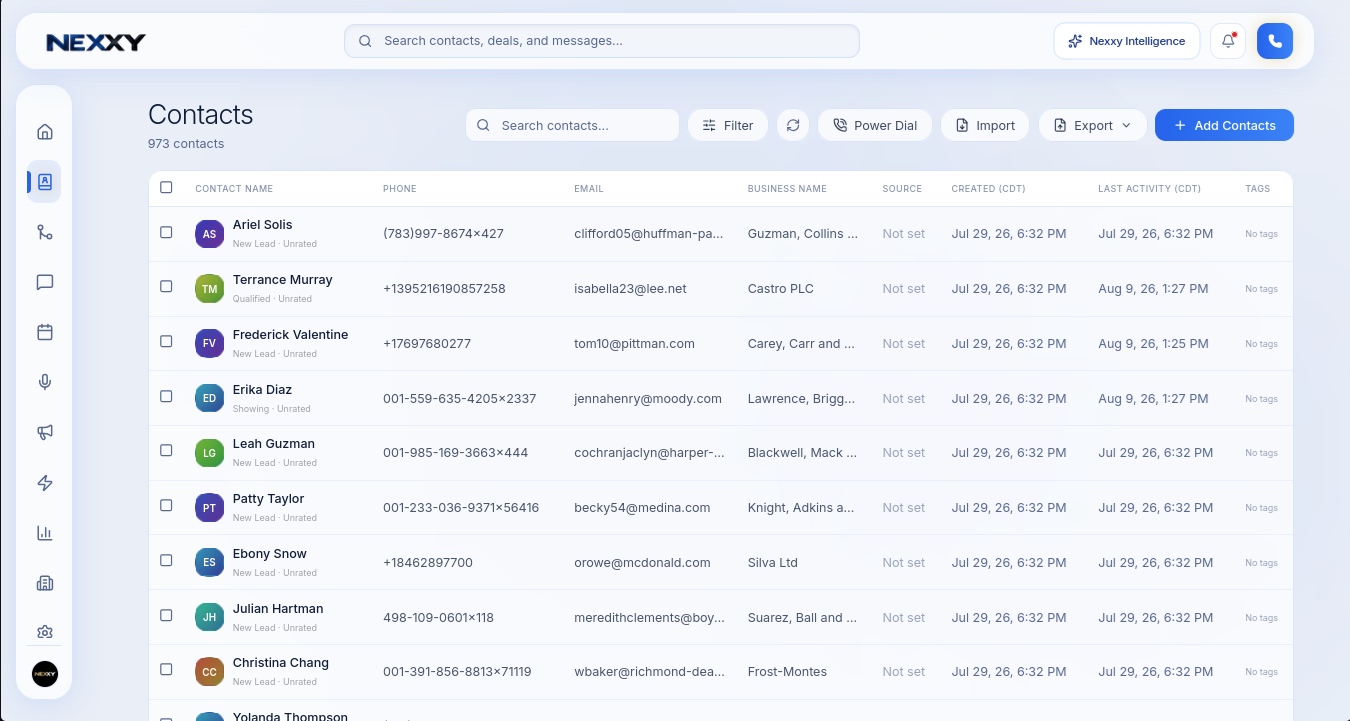
Task: Open the settings gear sidebar icon
Action: [44, 632]
